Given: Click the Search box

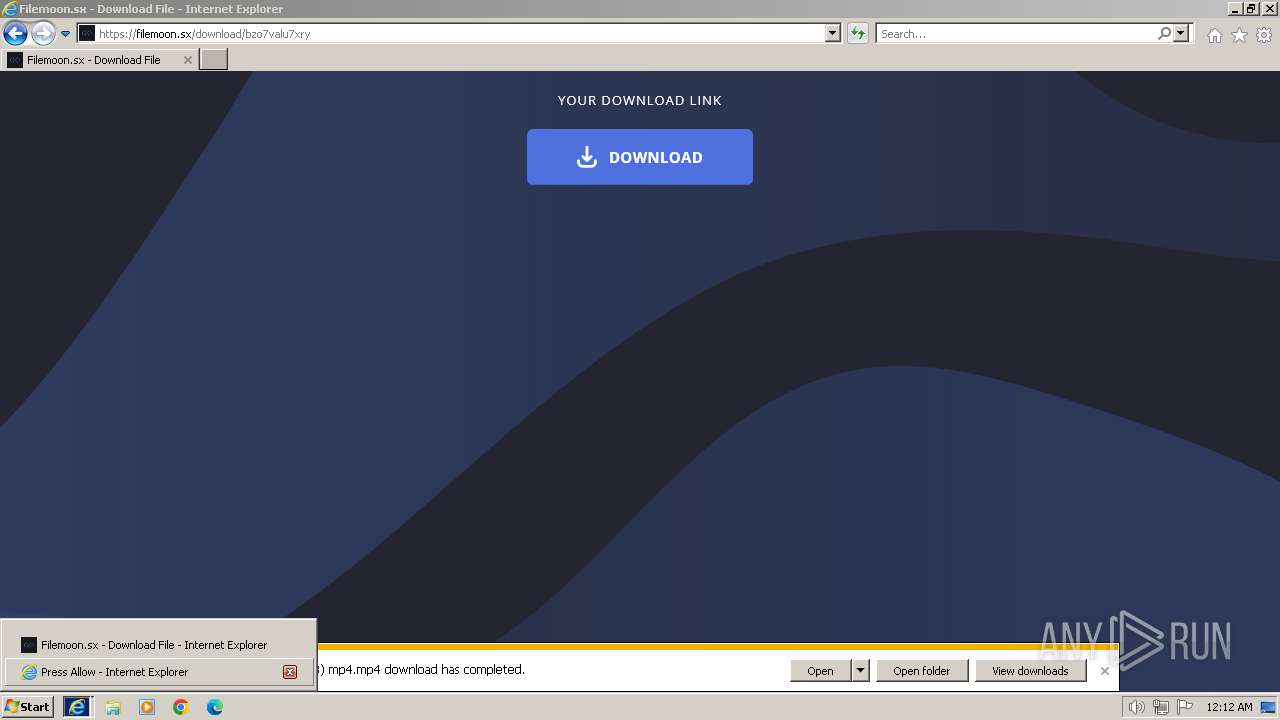Looking at the screenshot, I should (1016, 33).
